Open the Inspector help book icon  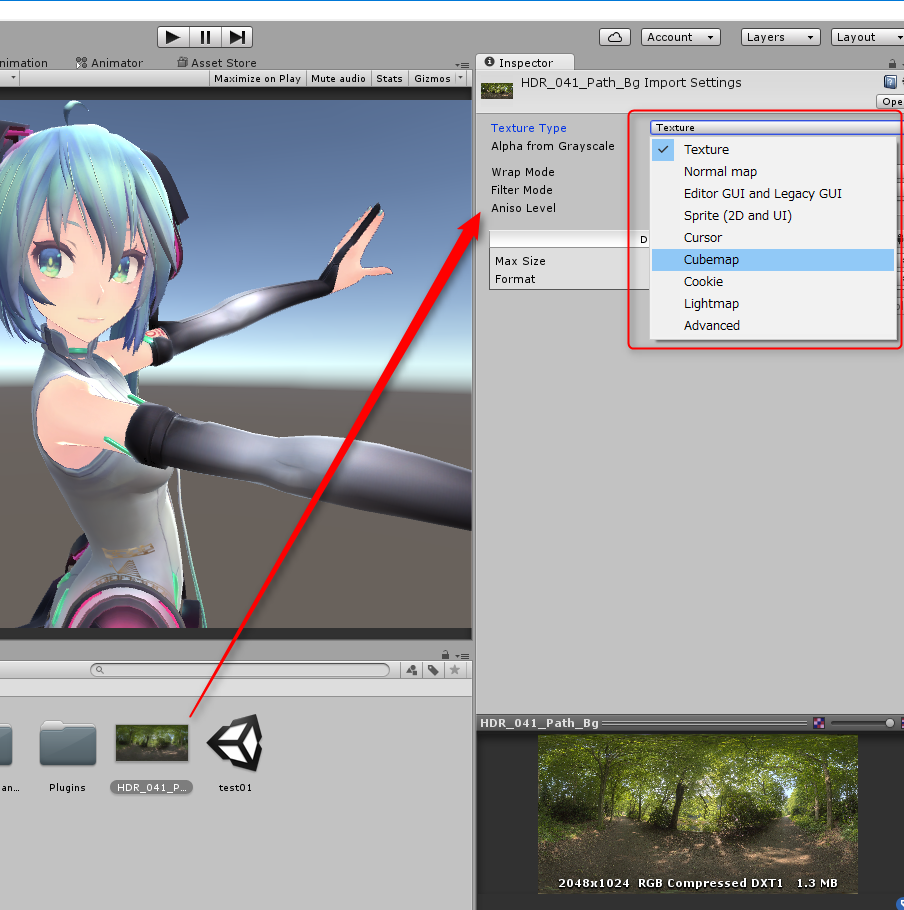tap(889, 82)
